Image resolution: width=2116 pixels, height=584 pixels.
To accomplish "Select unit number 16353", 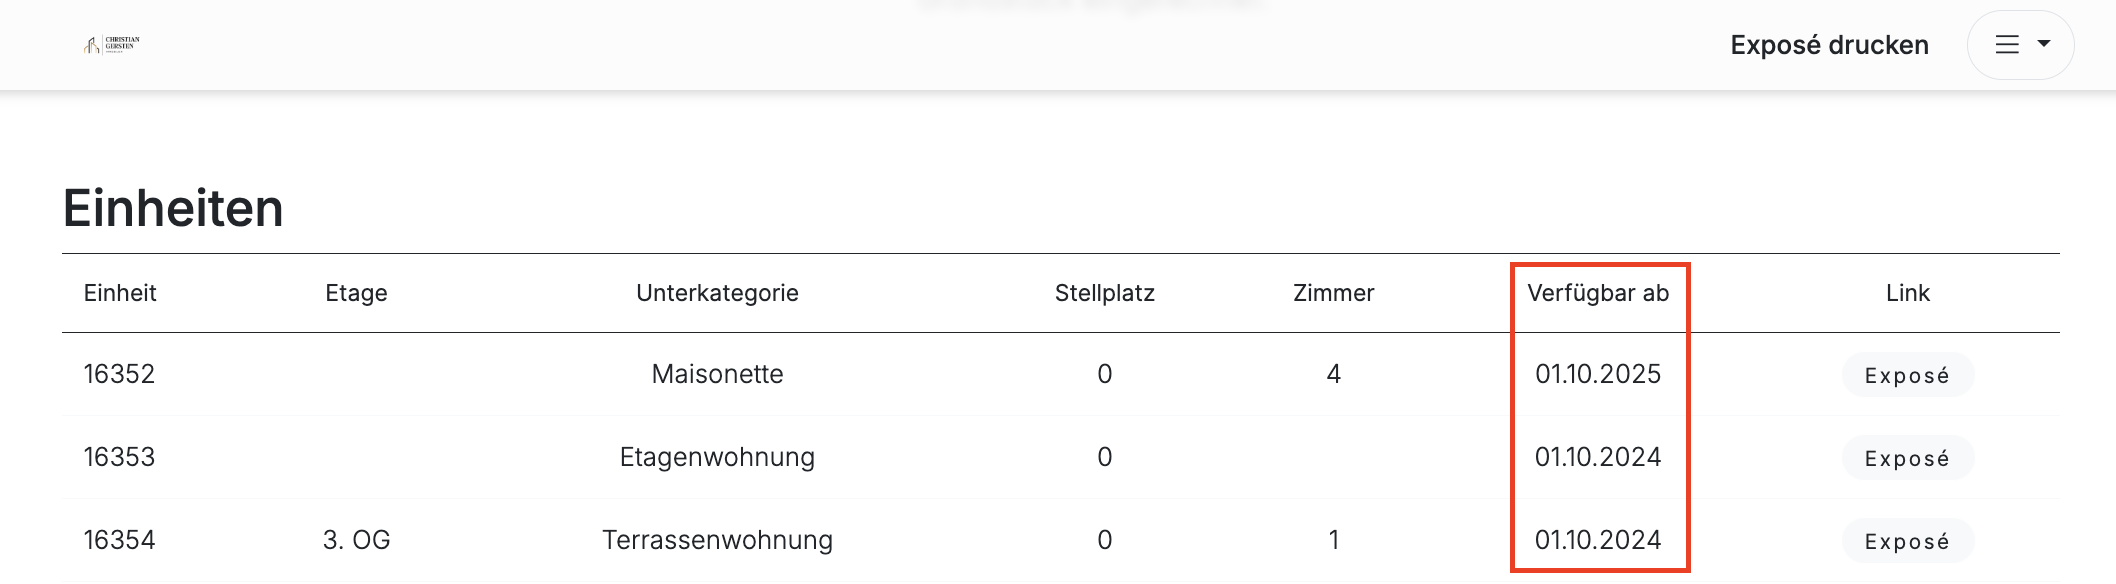I will click(119, 457).
